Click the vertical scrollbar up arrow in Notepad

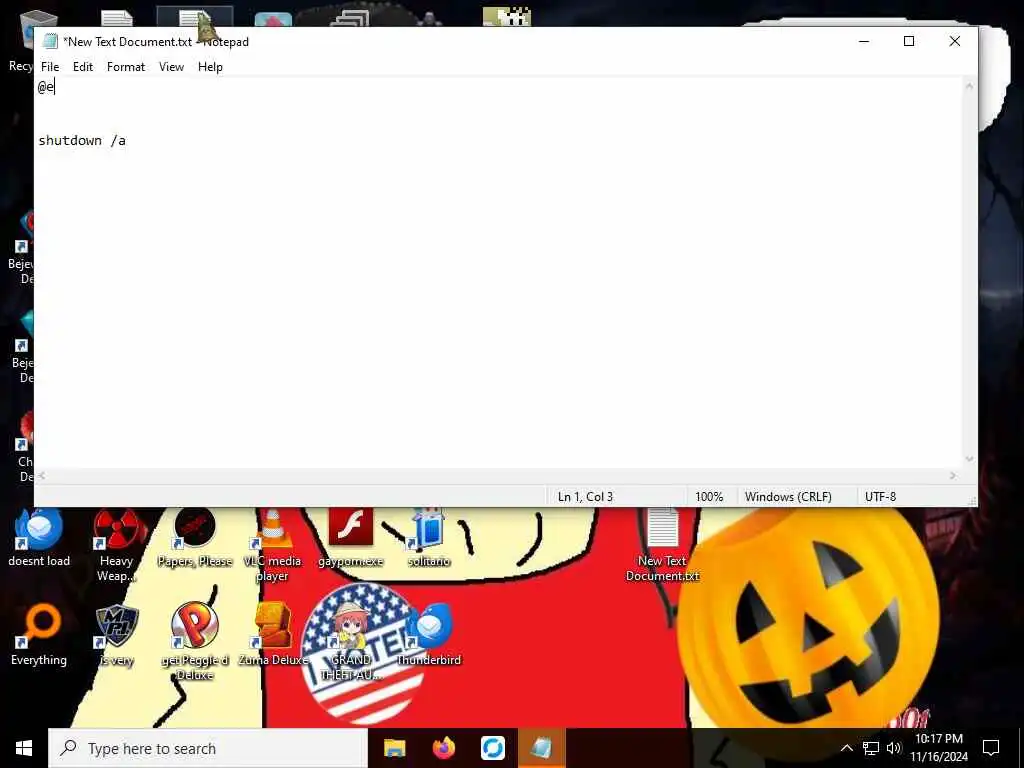coord(969,86)
